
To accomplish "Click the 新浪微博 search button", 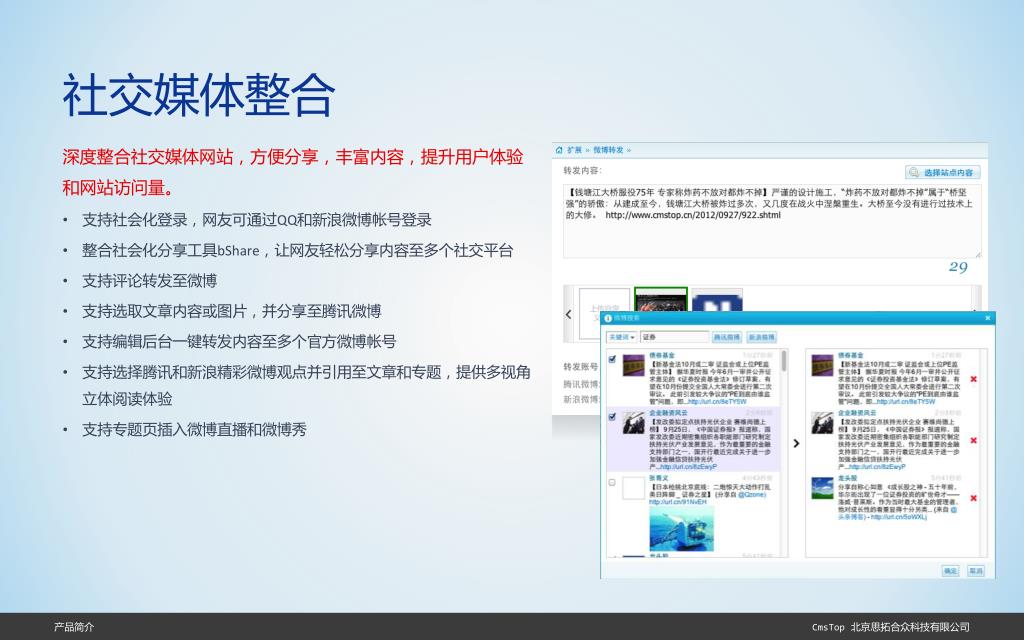I will click(x=761, y=337).
